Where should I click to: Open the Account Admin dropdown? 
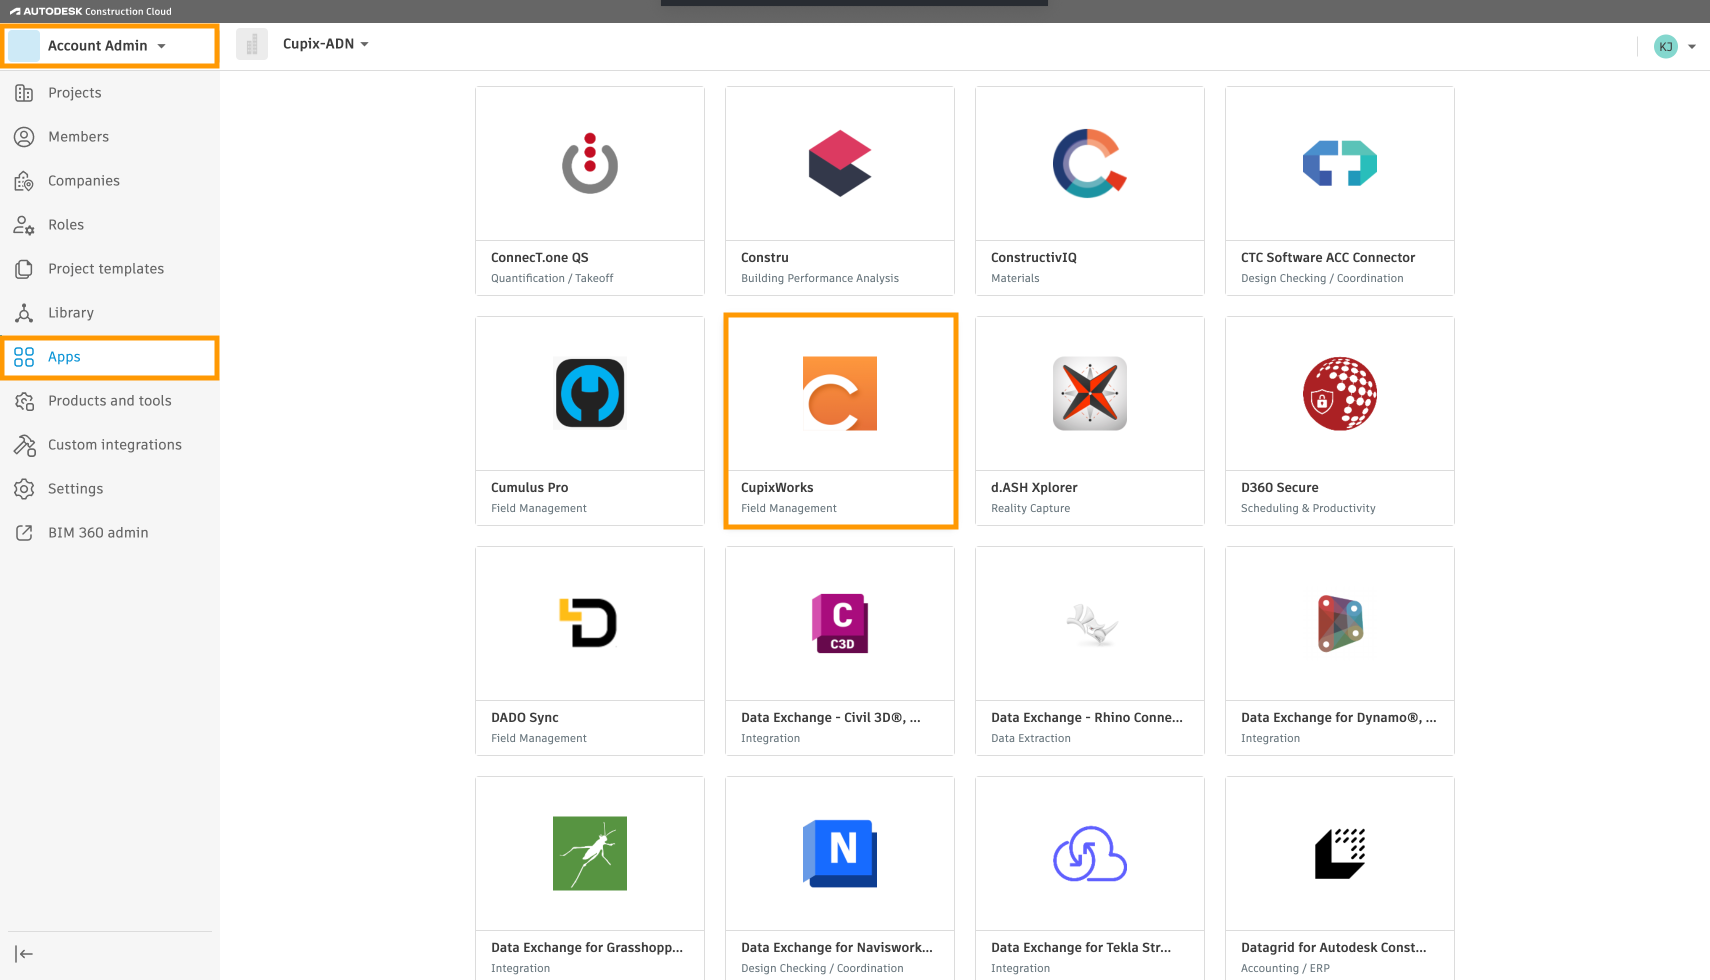point(110,46)
